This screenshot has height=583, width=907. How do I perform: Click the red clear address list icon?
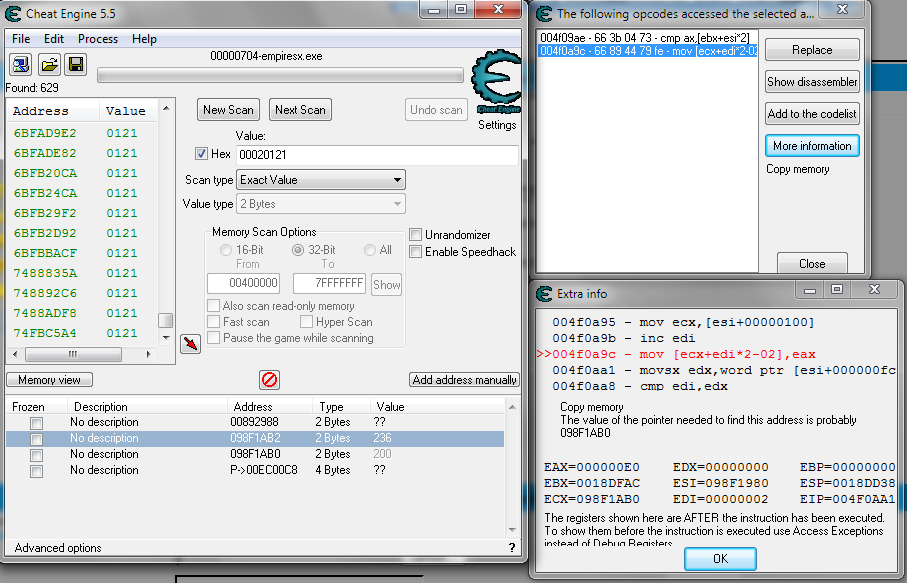(269, 380)
